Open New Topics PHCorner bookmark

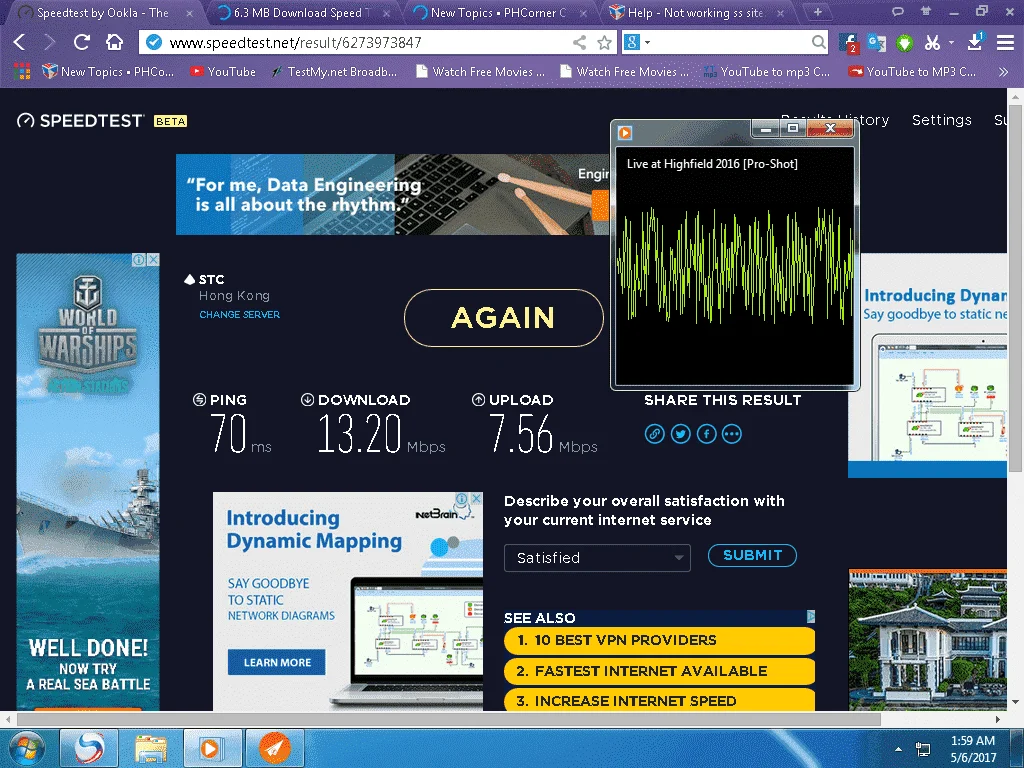point(108,72)
